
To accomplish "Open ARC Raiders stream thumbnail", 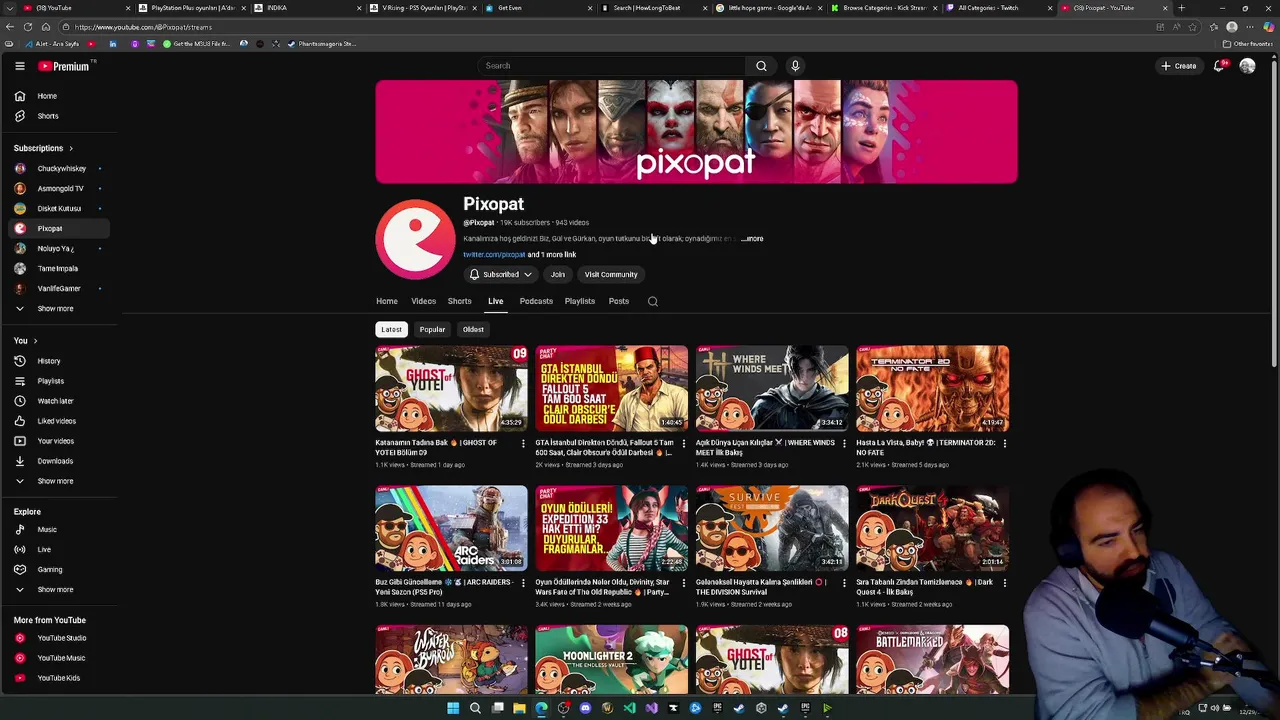I will point(451,528).
